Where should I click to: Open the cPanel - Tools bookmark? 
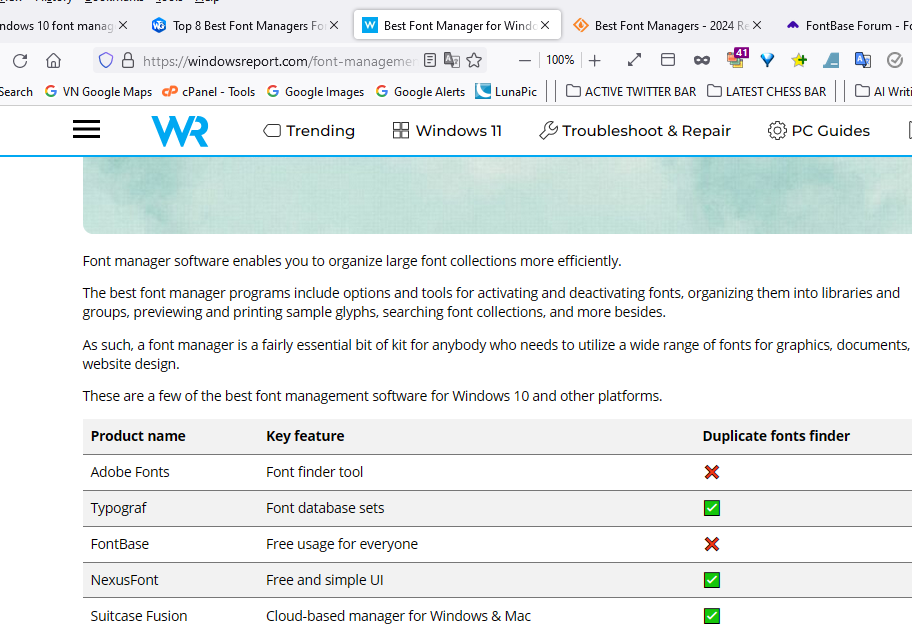pyautogui.click(x=208, y=91)
